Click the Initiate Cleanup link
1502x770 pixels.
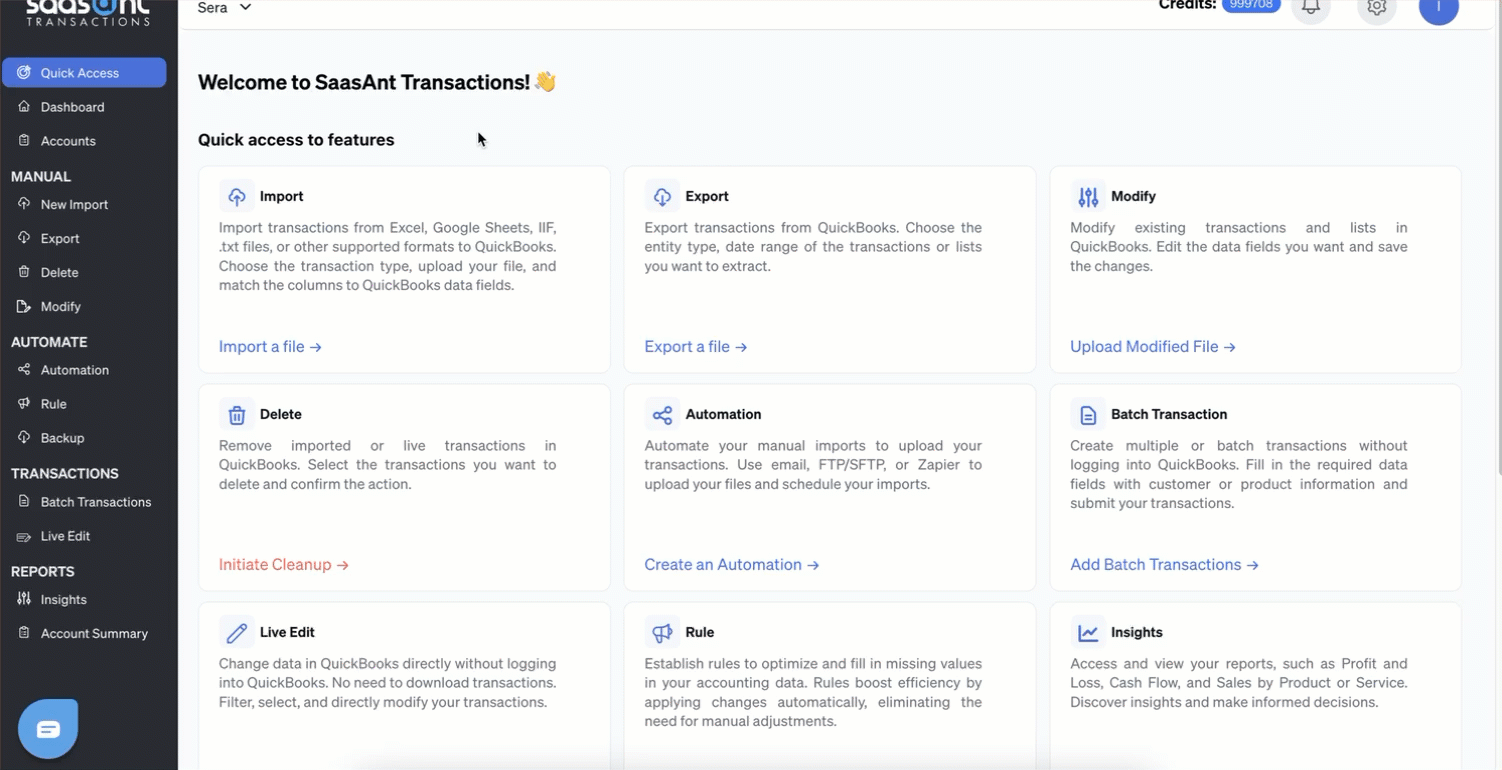pos(284,565)
